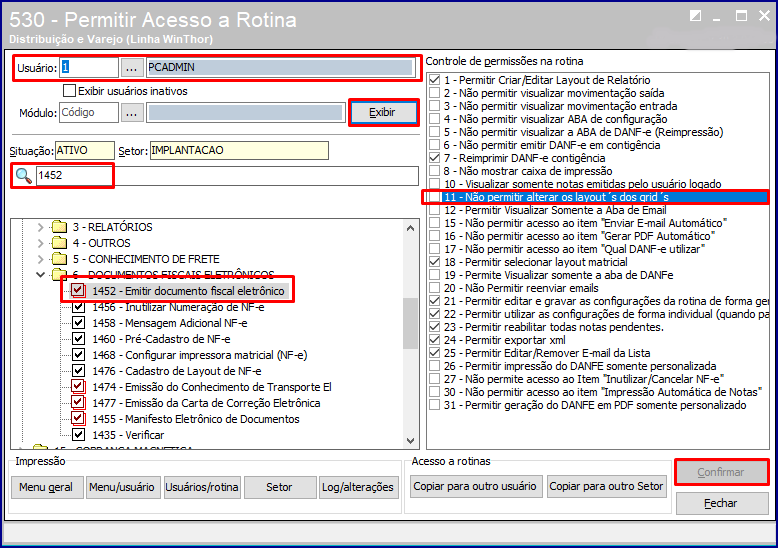Click Copiar para outro usuário button

475,486
